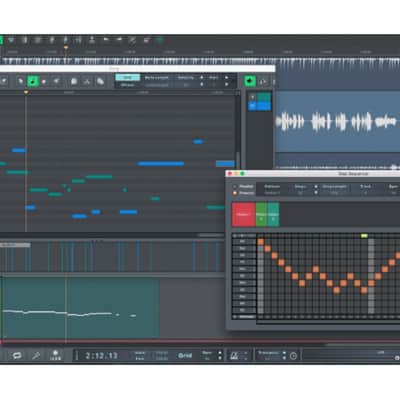The height and width of the screenshot is (400, 400).
Task: Select the green pattern block in Step Sequencer
Action: point(261,214)
